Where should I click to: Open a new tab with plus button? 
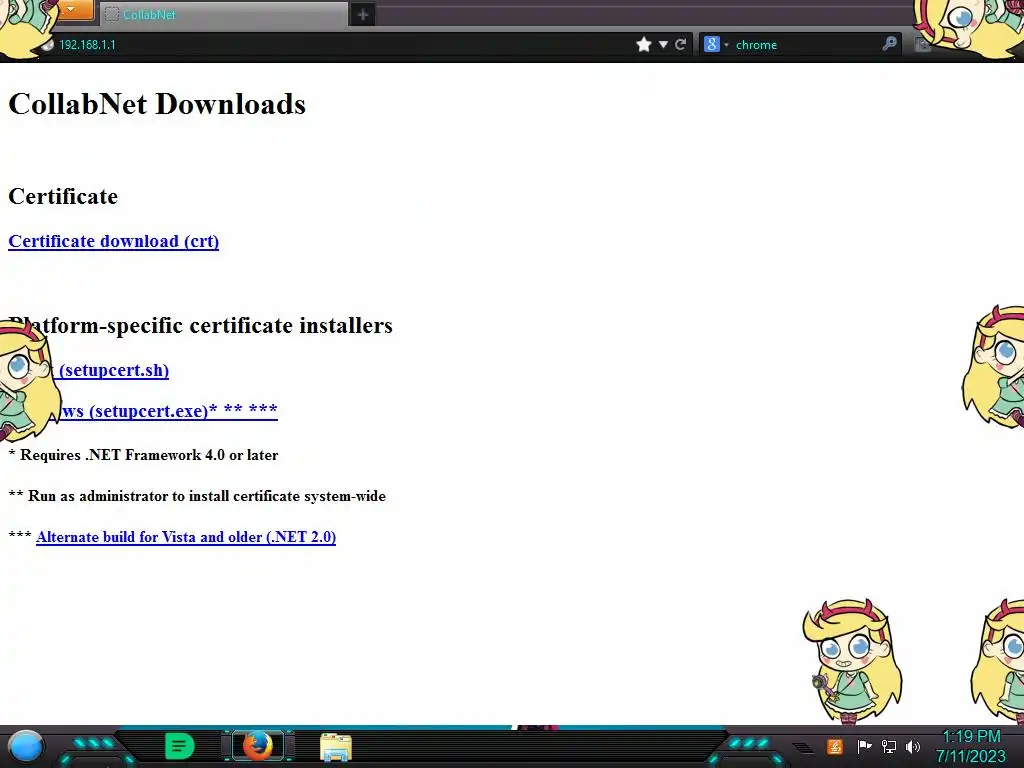click(x=363, y=14)
